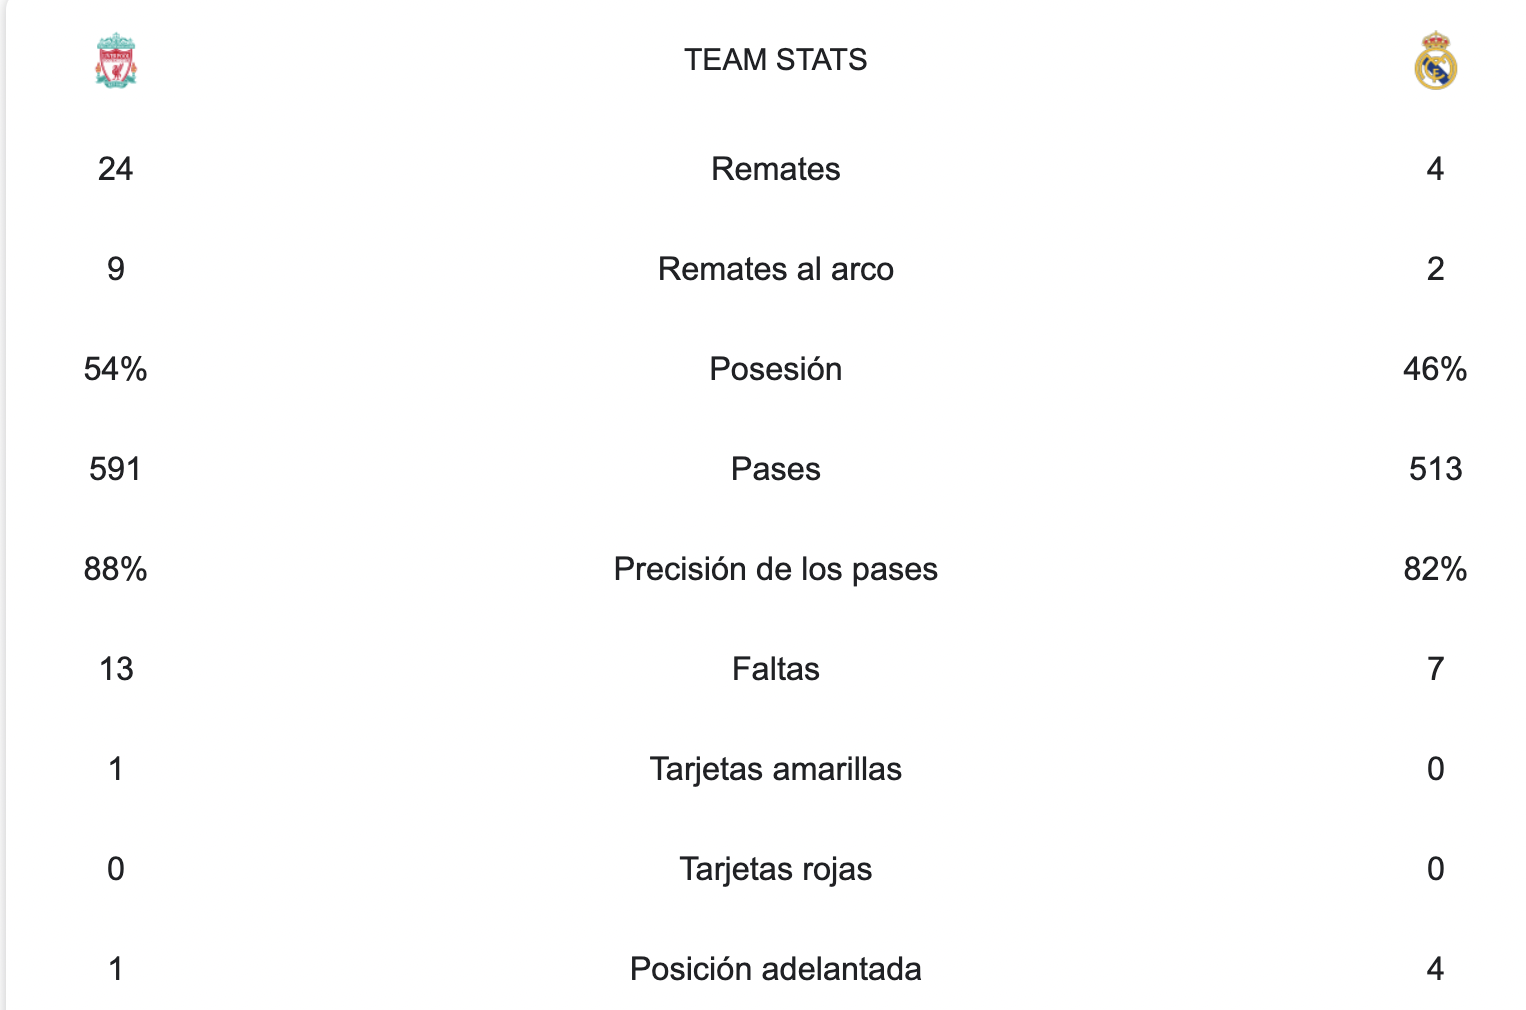Image resolution: width=1526 pixels, height=1010 pixels.
Task: Click the Remates stat label
Action: pos(775,169)
